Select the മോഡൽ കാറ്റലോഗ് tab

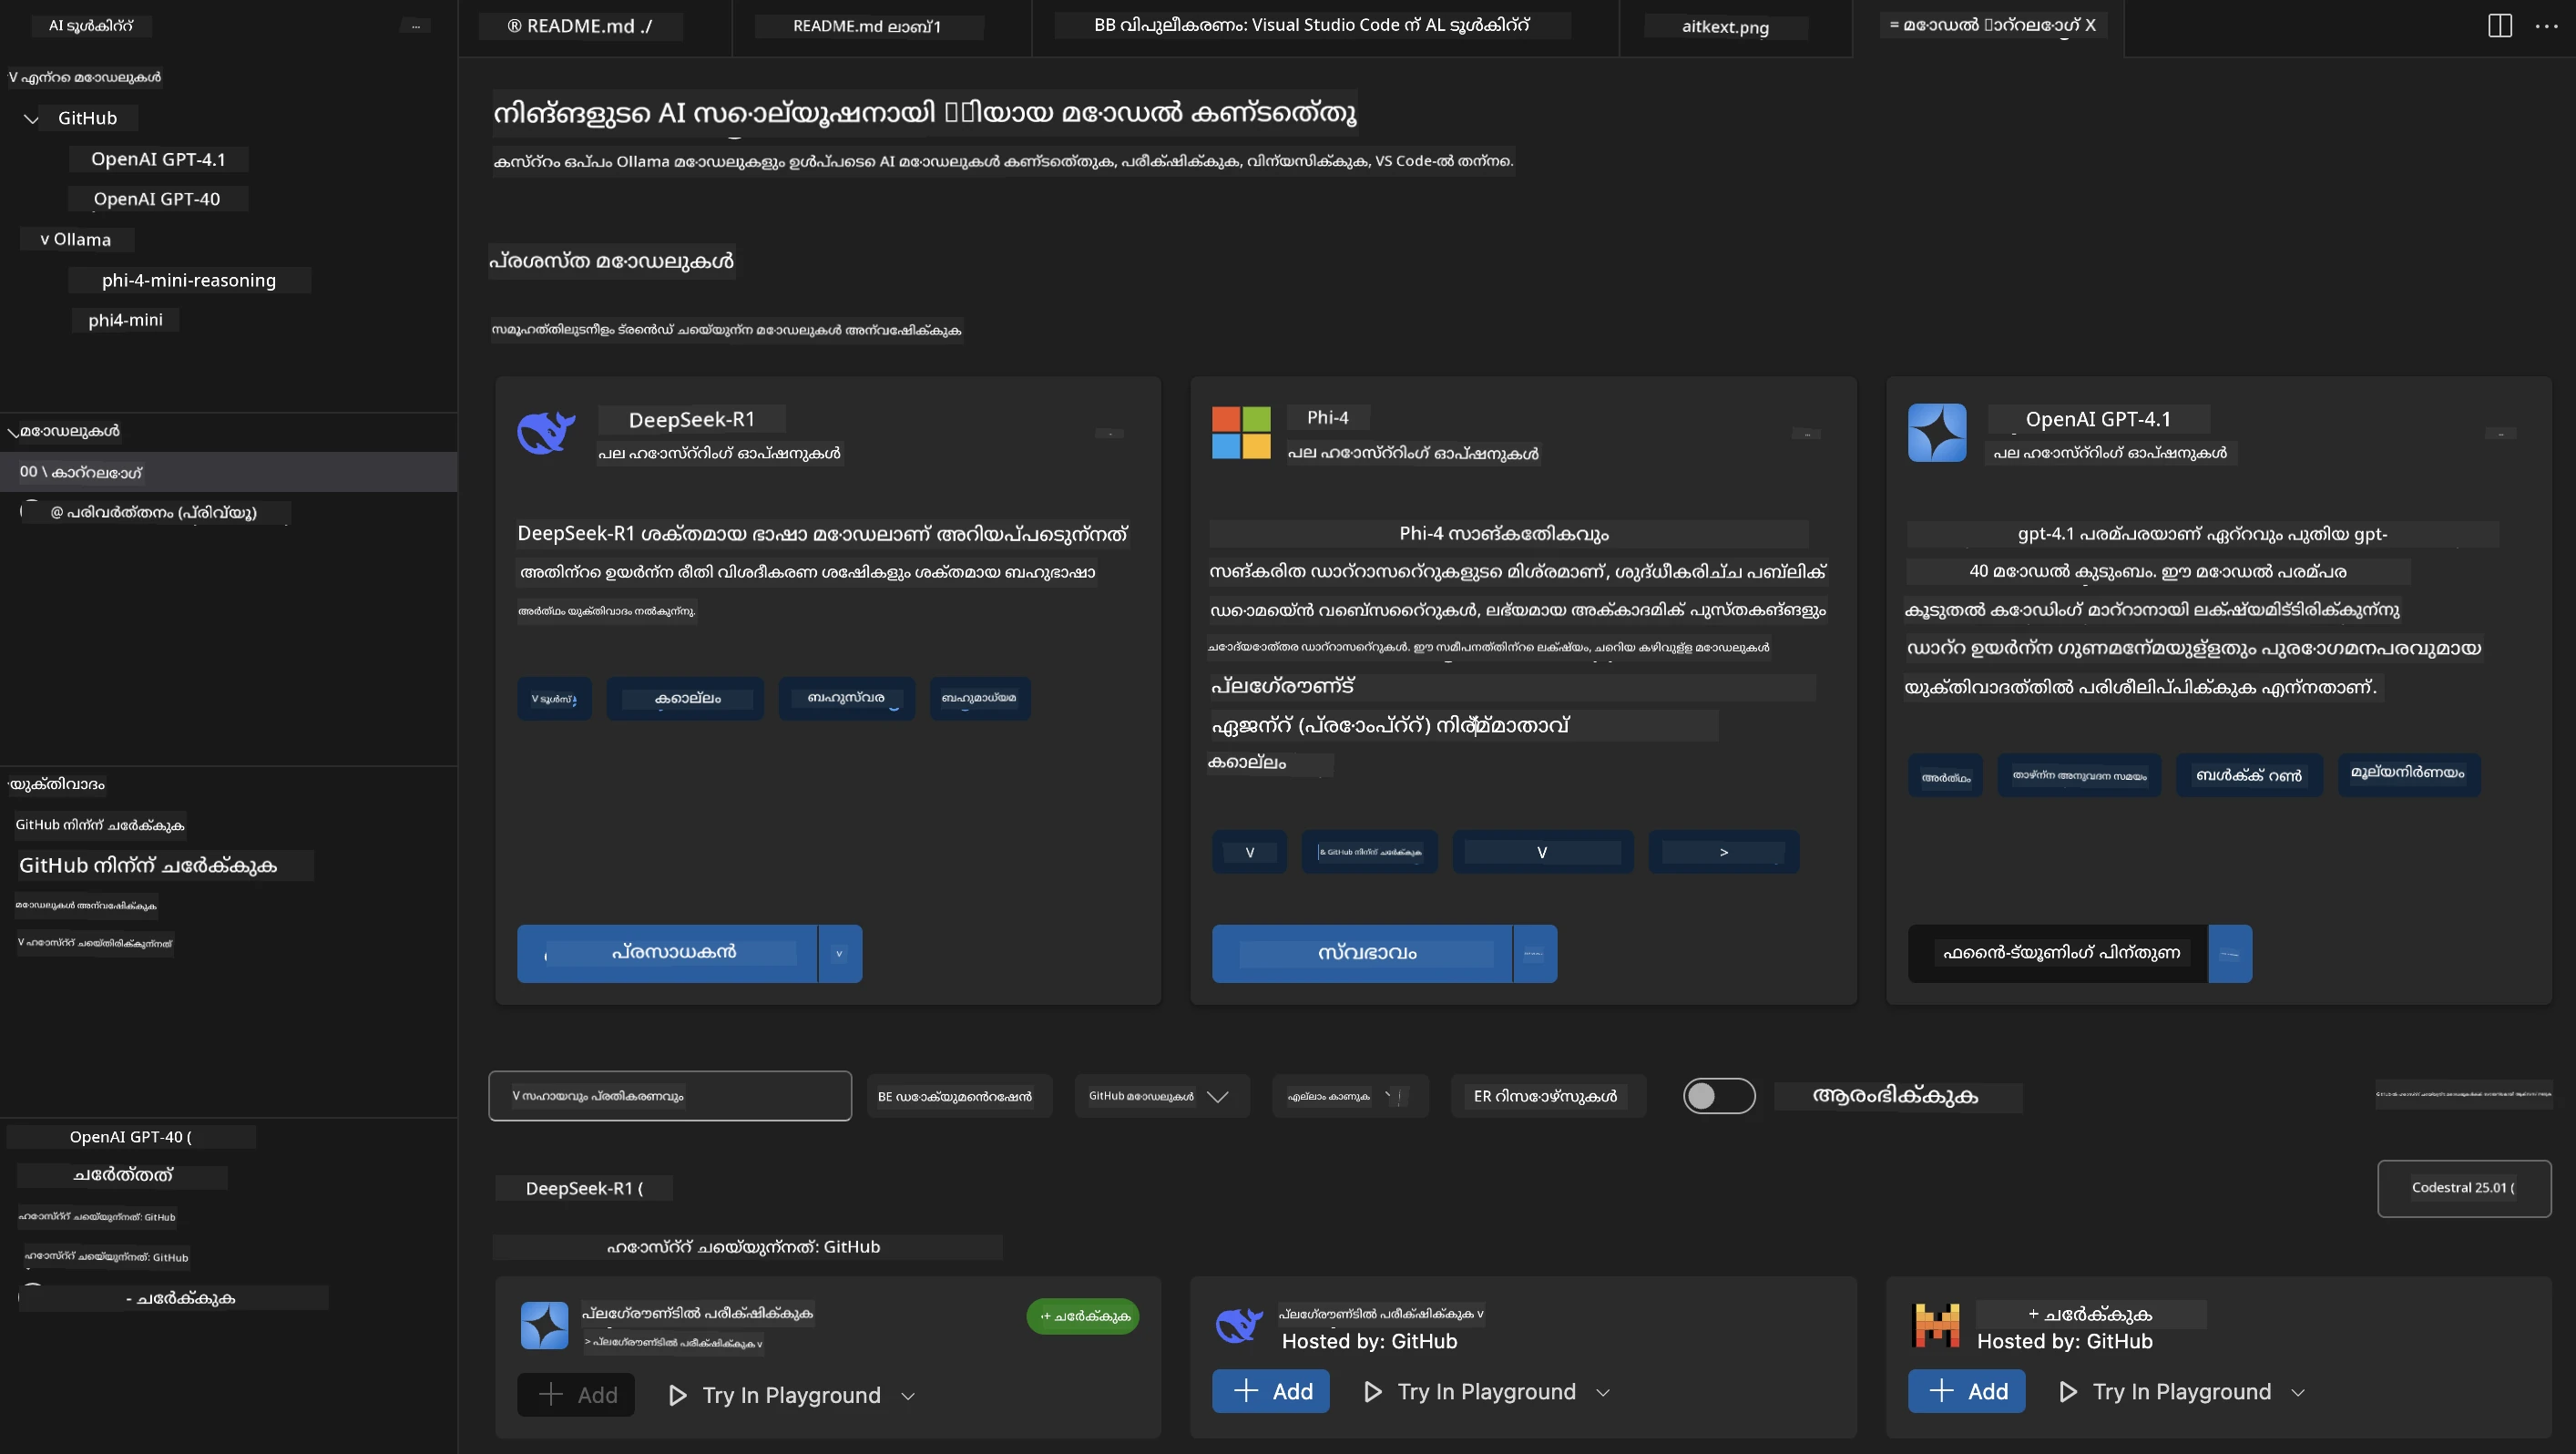pyautogui.click(x=1988, y=27)
